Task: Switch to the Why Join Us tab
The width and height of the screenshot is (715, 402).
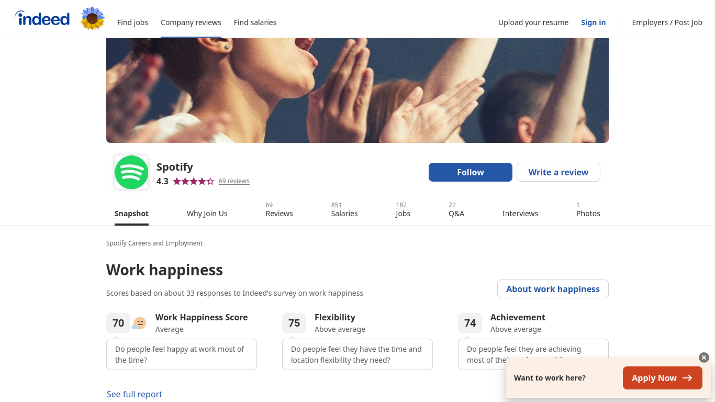Action: [207, 213]
